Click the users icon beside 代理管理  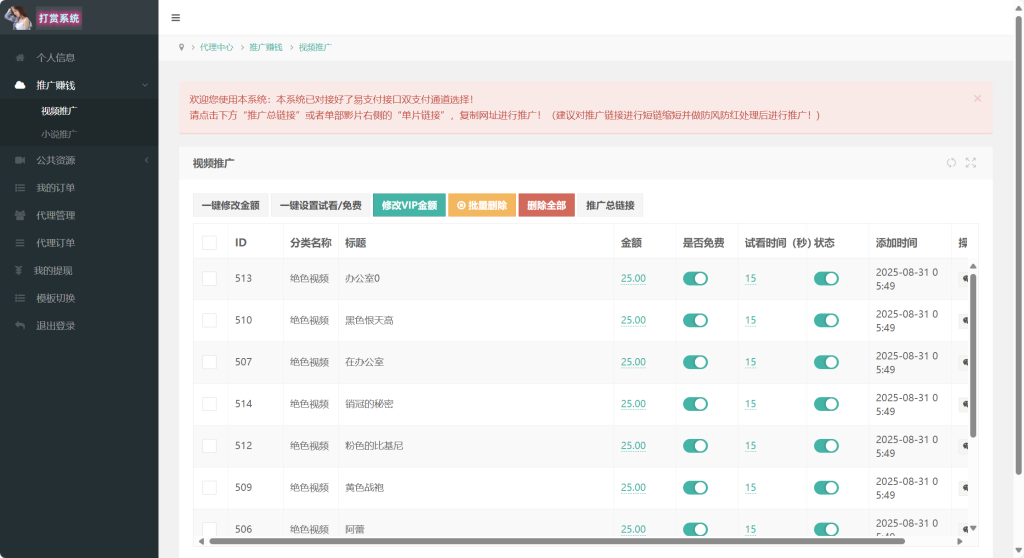[20, 215]
